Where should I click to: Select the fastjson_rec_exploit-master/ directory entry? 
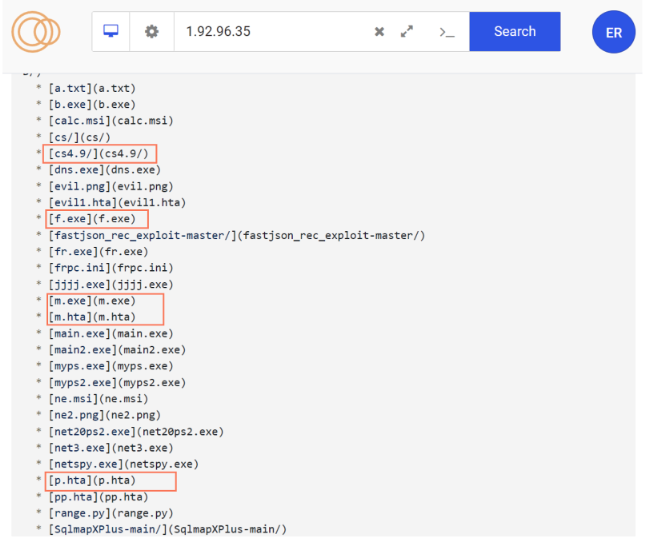[237, 235]
